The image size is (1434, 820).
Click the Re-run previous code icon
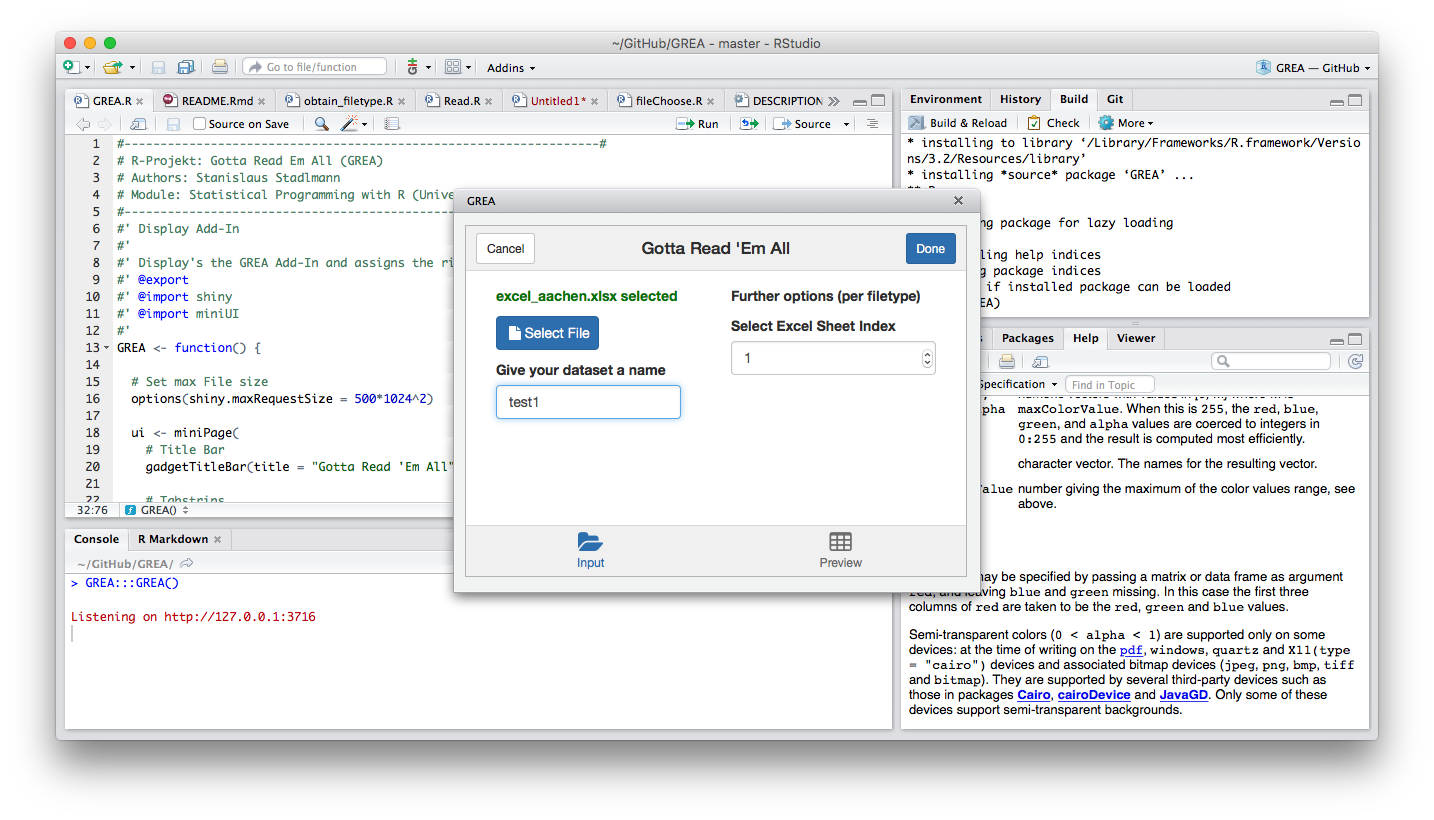[748, 124]
